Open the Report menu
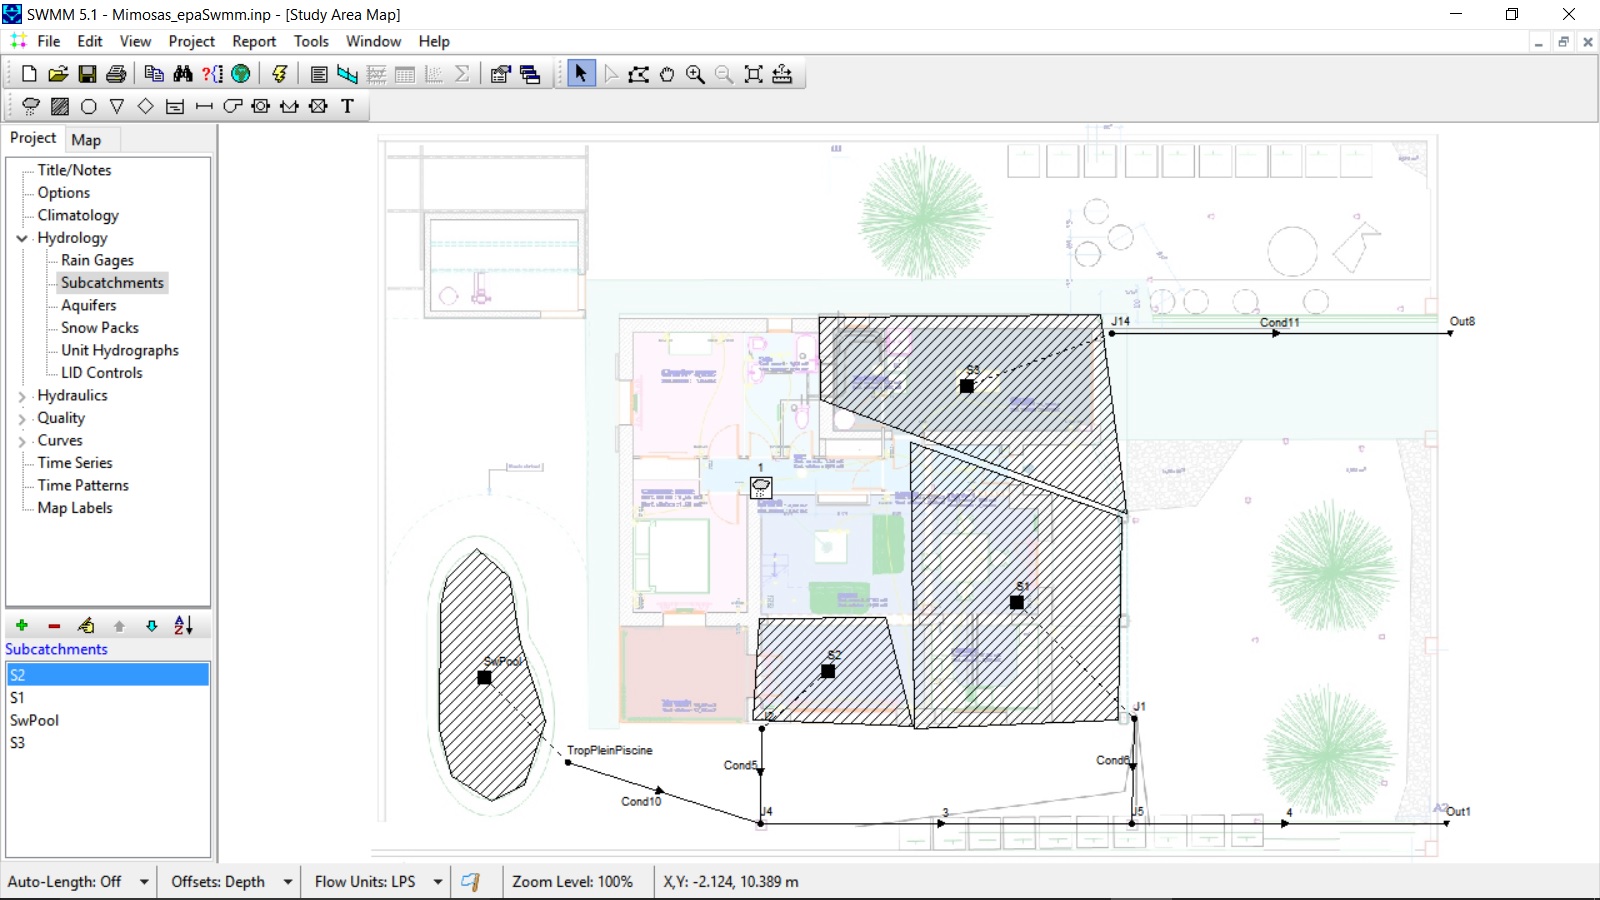The width and height of the screenshot is (1600, 900). [254, 41]
